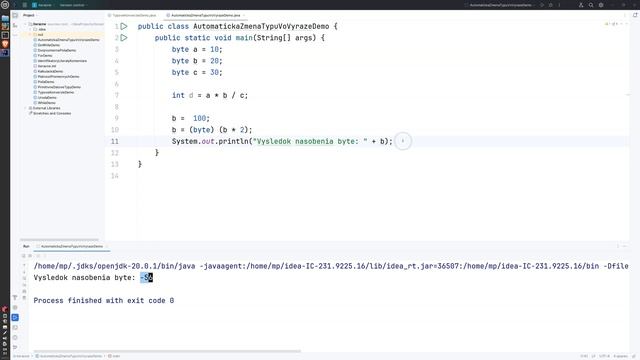The image size is (640, 360).
Task: Run class from gutter arrow on line 1
Action: coord(124,26)
